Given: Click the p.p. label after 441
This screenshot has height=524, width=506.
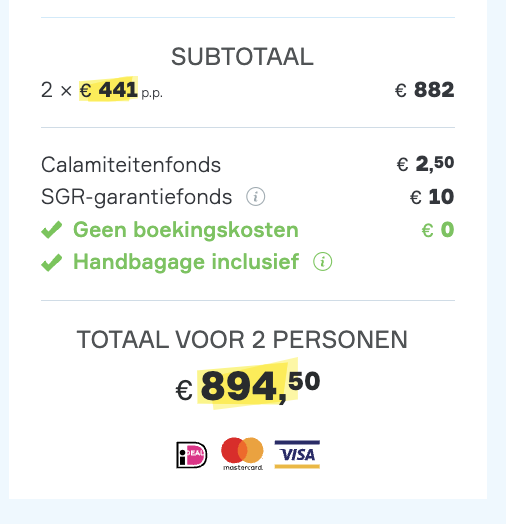Looking at the screenshot, I should tap(152, 93).
